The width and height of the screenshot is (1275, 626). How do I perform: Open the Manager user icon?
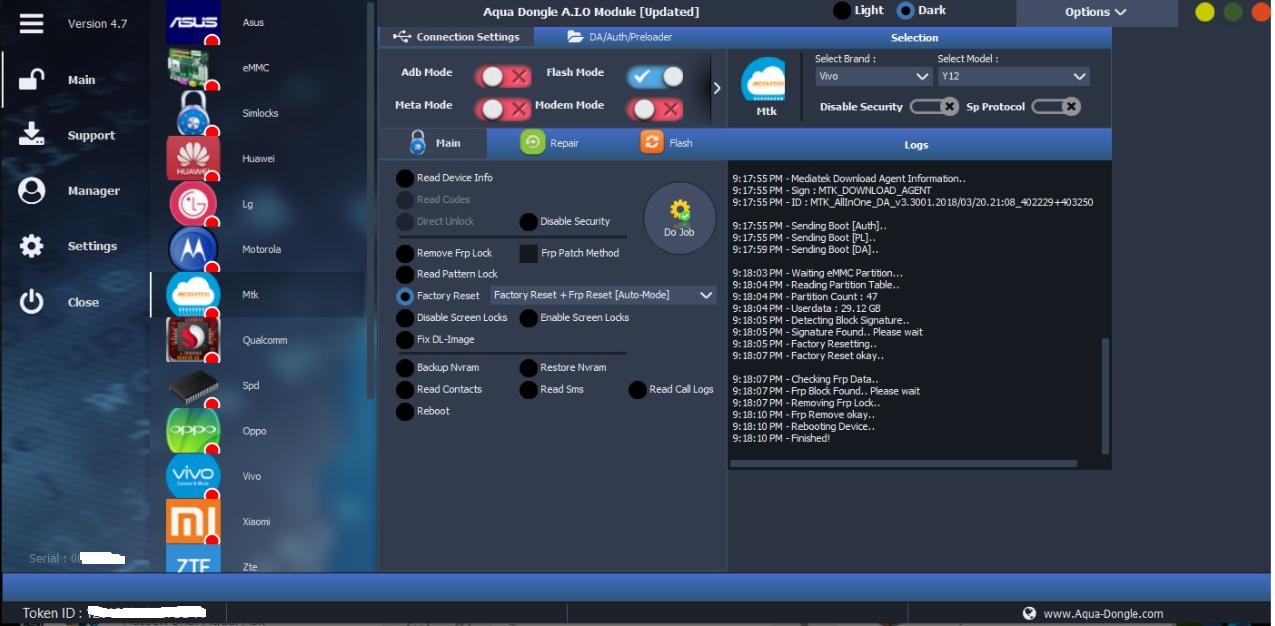click(x=32, y=190)
